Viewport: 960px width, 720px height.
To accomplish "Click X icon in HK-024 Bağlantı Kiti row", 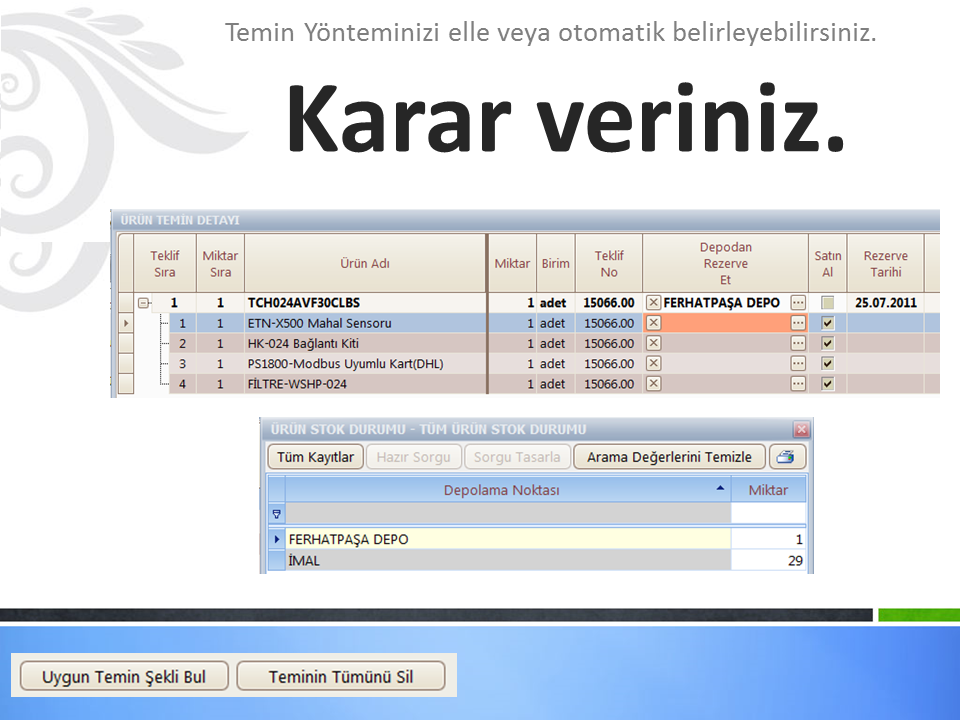I will (x=653, y=343).
